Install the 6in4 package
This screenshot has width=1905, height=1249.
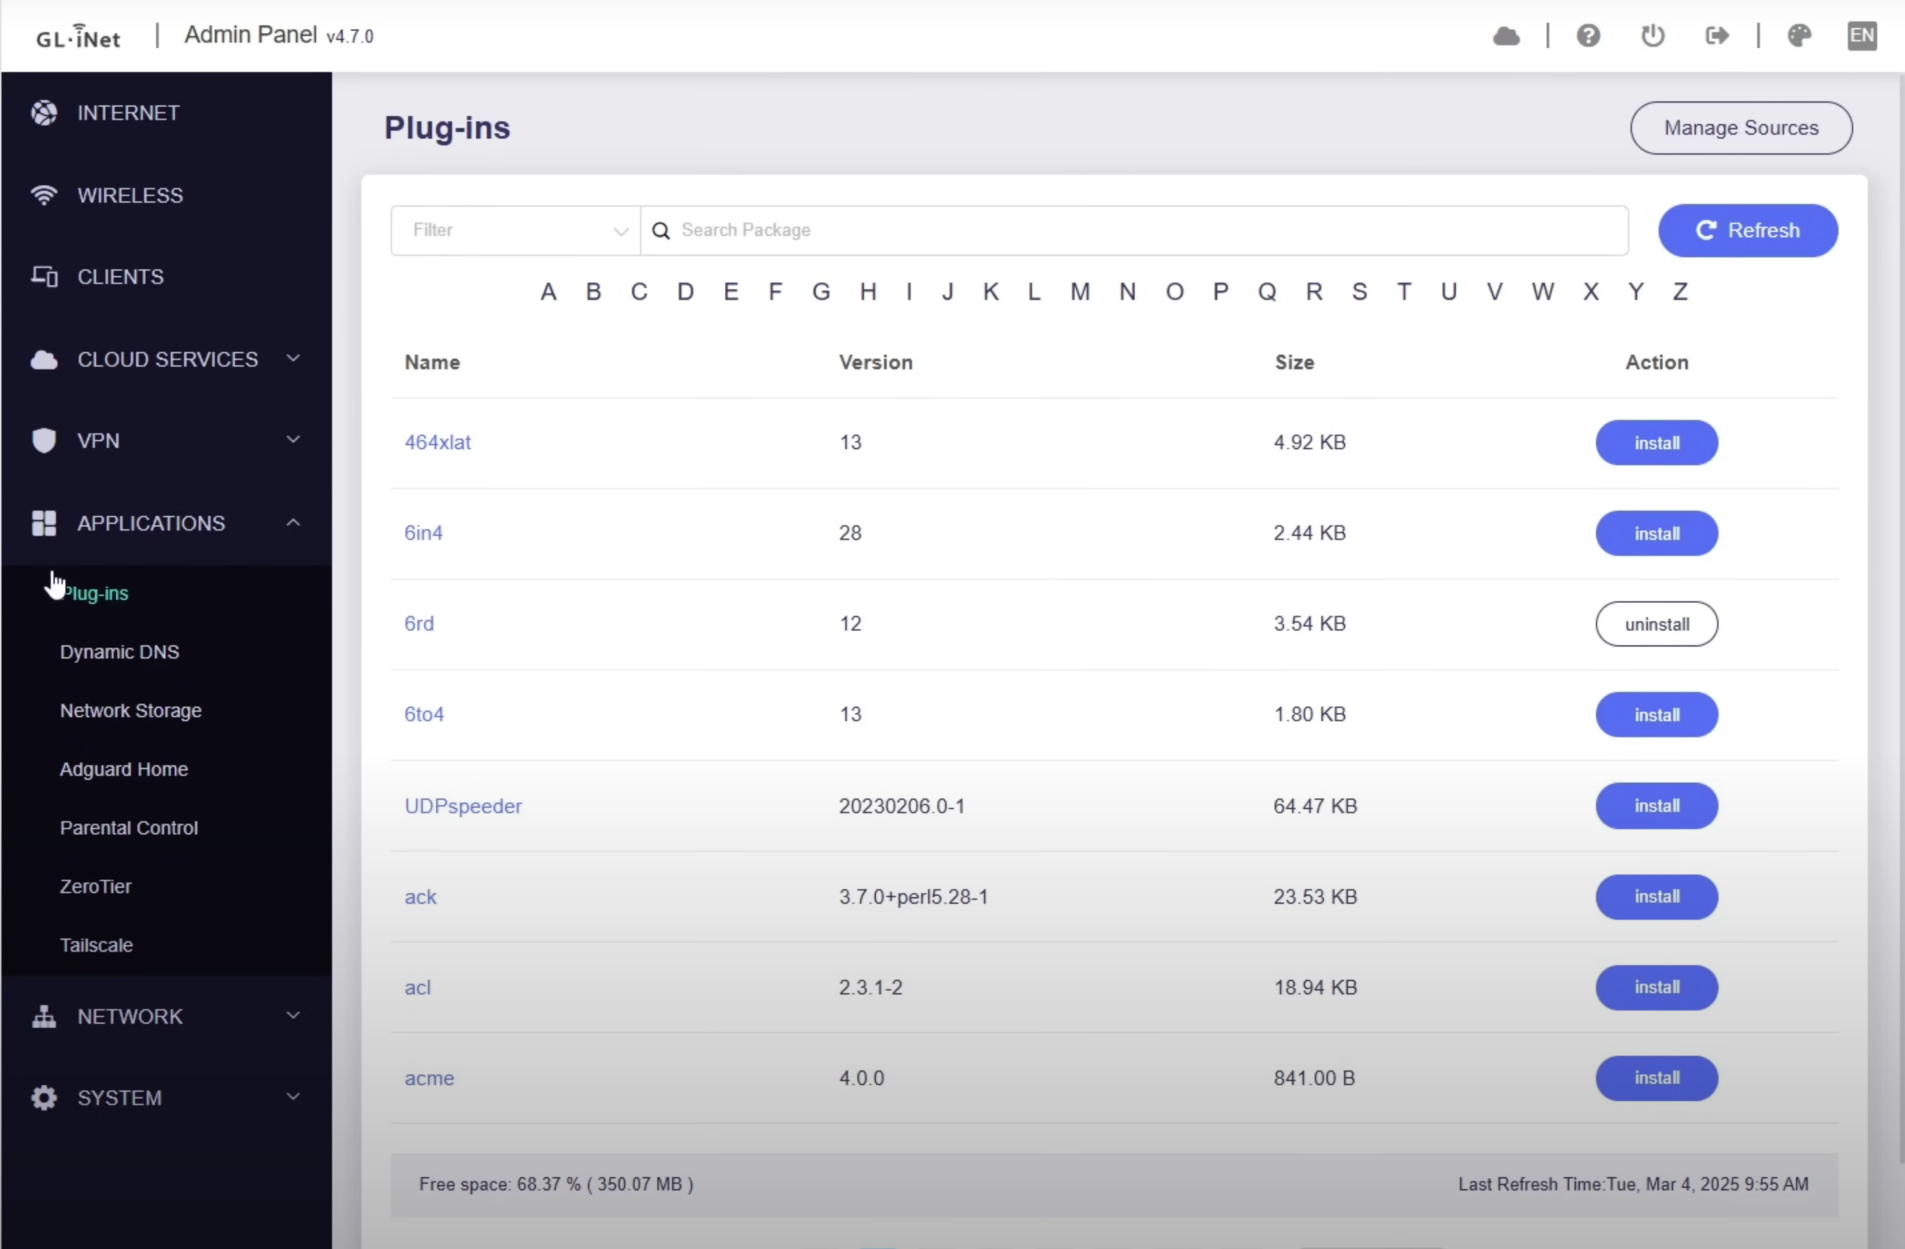coord(1657,534)
